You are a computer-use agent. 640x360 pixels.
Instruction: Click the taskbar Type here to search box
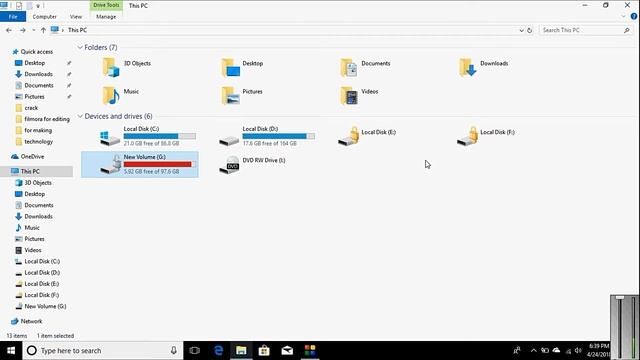[x=102, y=351]
